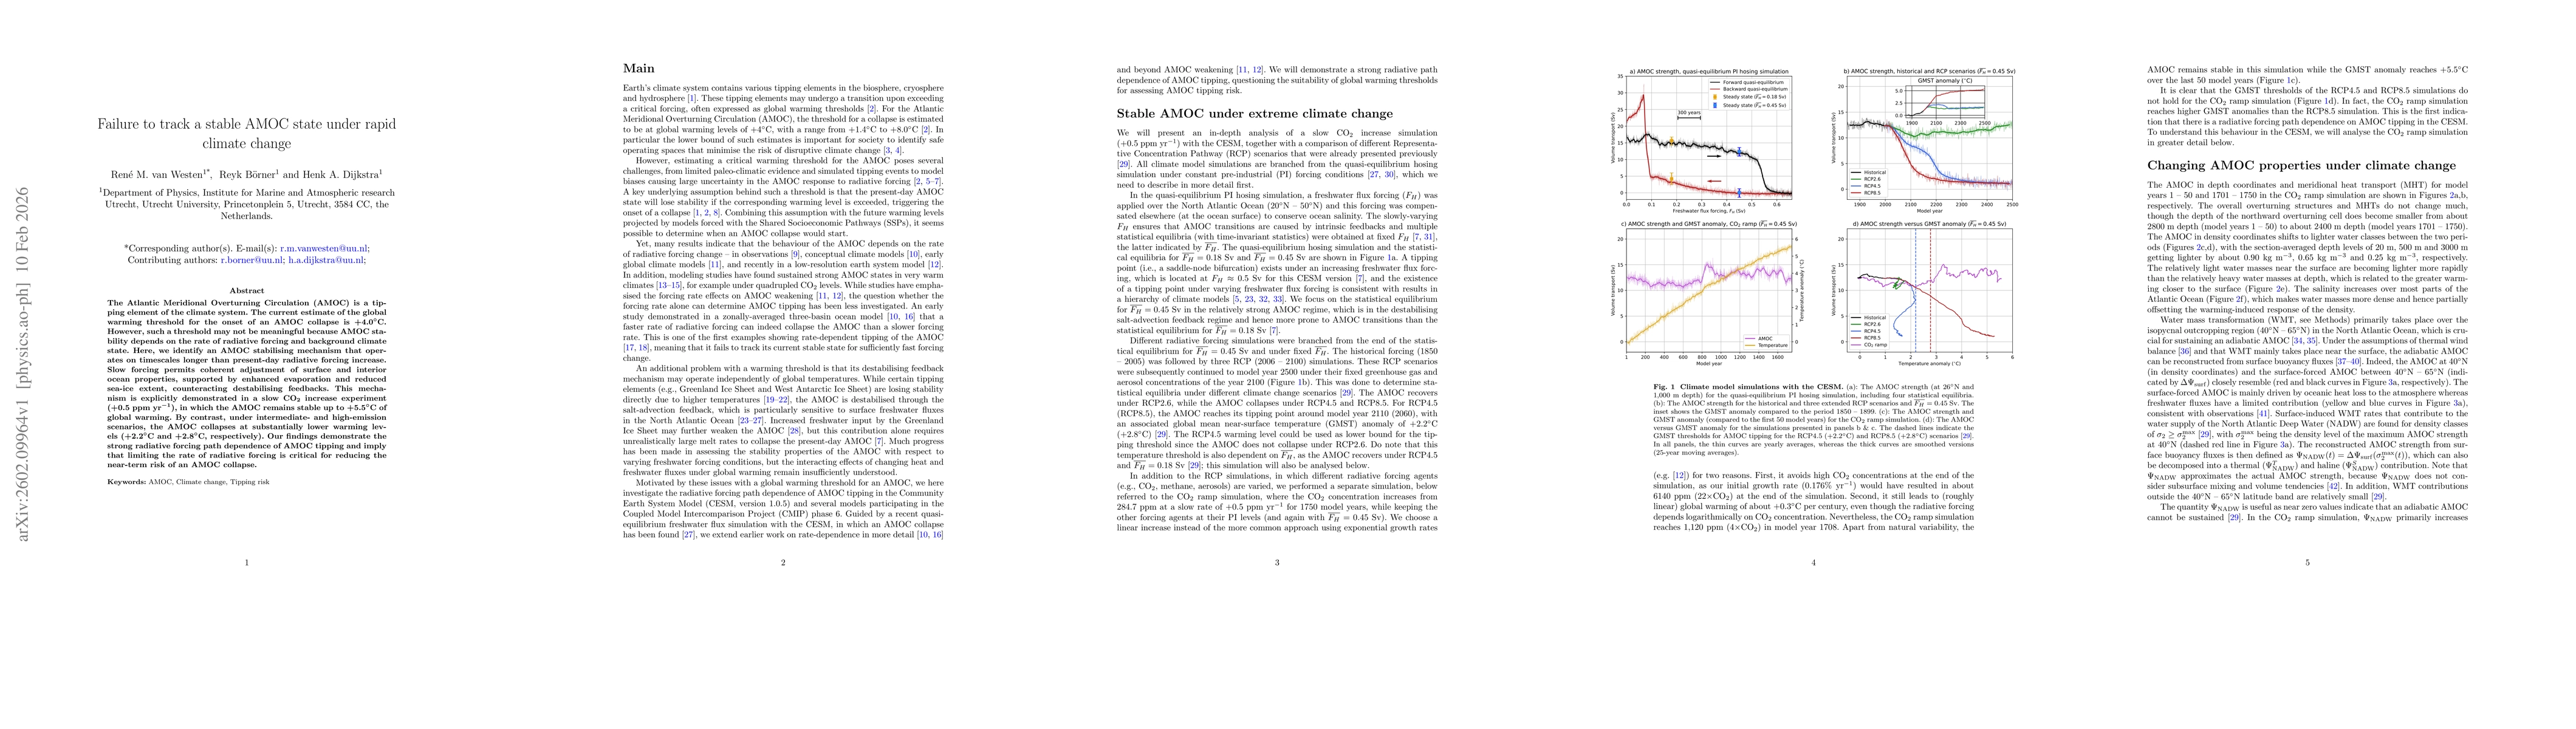Open the "Figure 1a" reference on page 3
The height and width of the screenshot is (729, 2576).
[x=1379, y=258]
